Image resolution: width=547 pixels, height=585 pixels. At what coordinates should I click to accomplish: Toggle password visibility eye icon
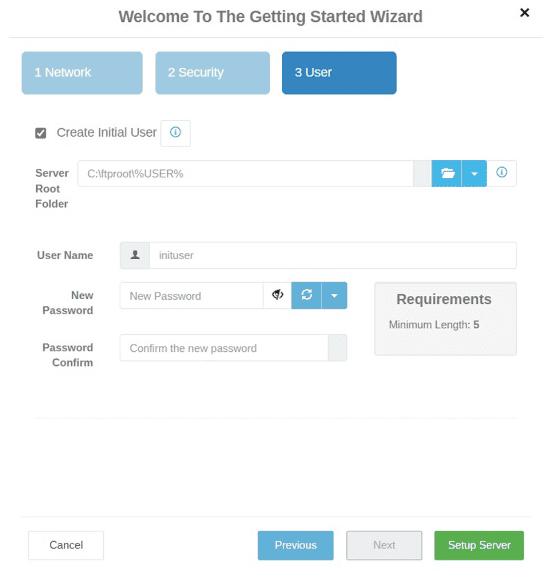277,295
